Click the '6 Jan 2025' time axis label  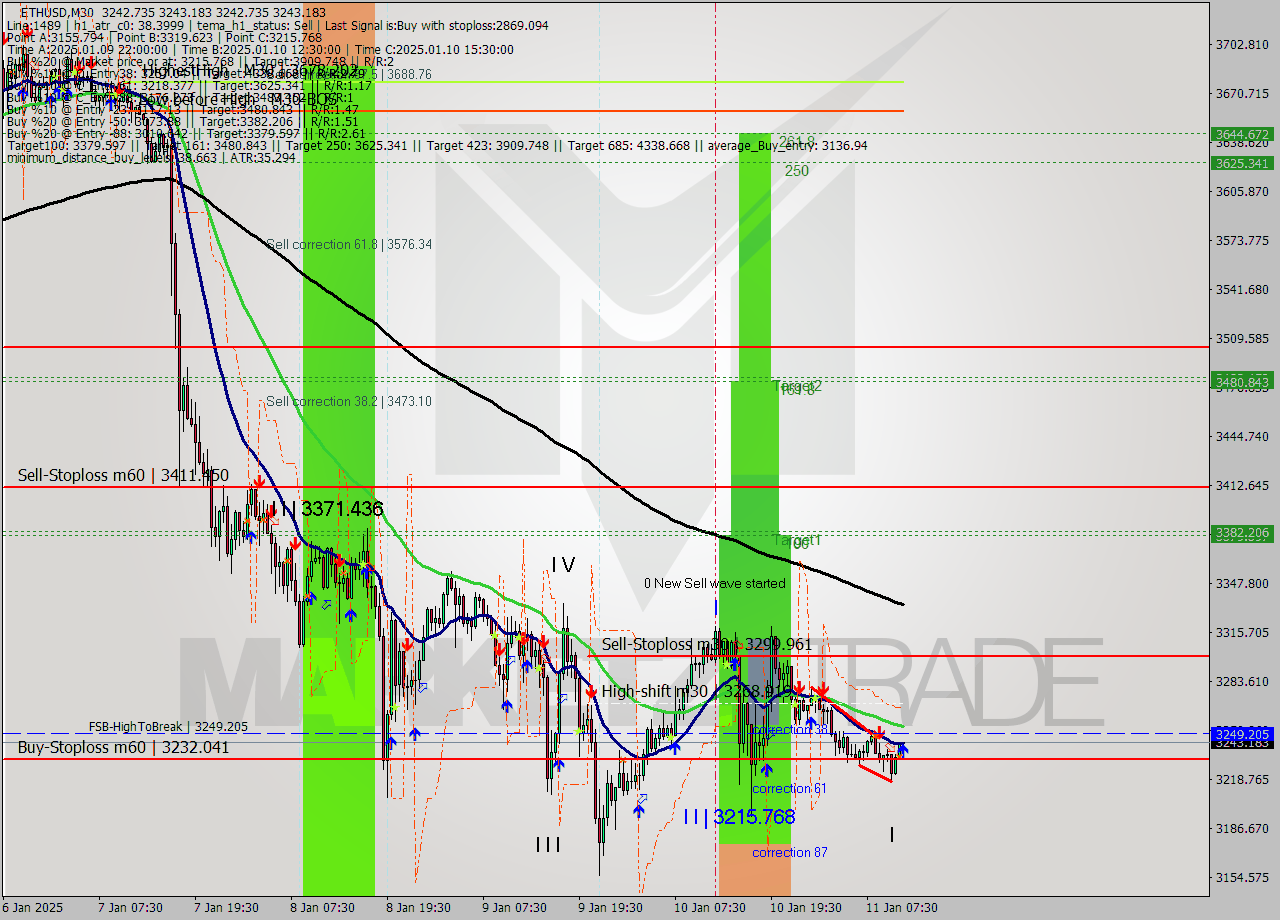pyautogui.click(x=33, y=907)
